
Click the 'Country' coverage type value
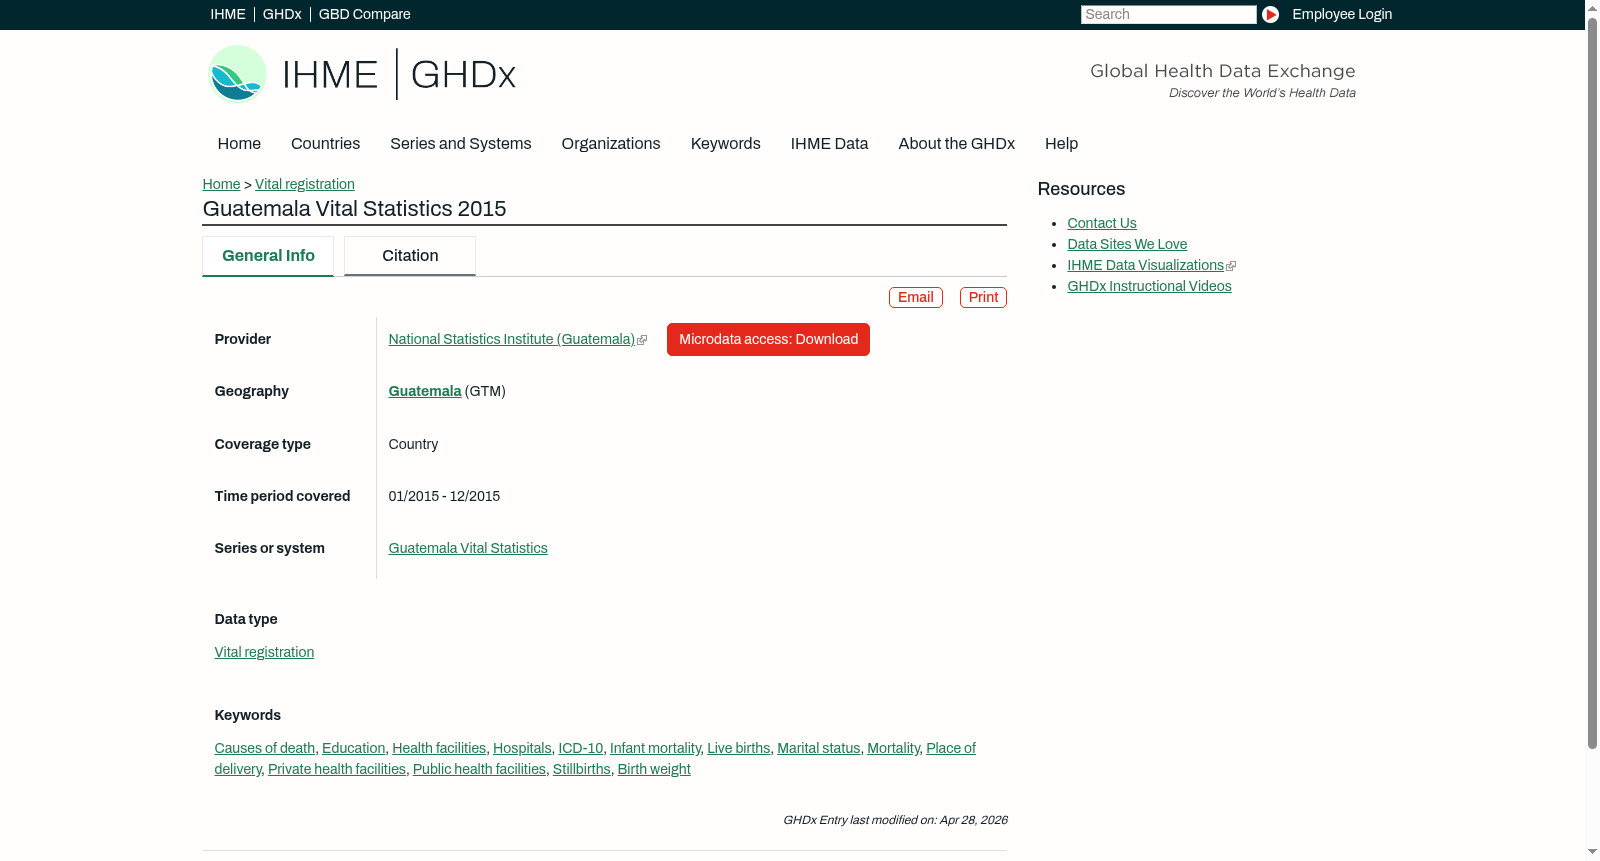413,444
